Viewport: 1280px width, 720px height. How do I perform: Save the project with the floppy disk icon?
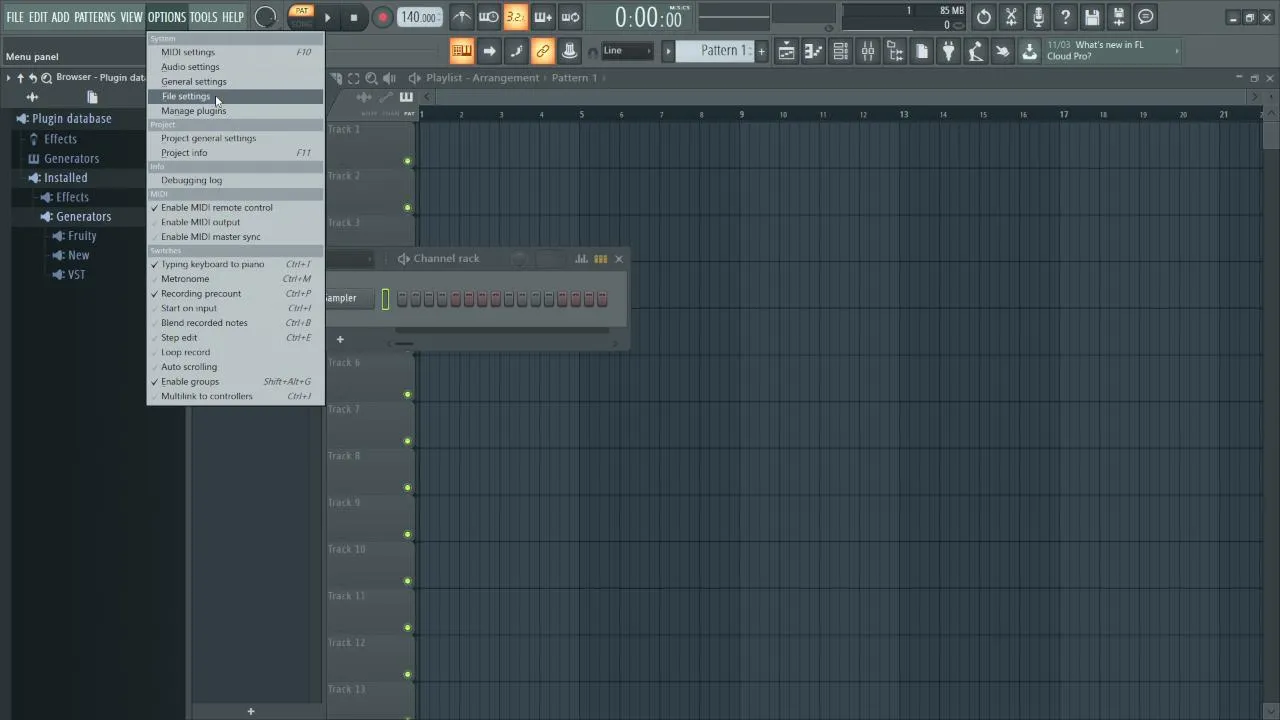click(1092, 17)
